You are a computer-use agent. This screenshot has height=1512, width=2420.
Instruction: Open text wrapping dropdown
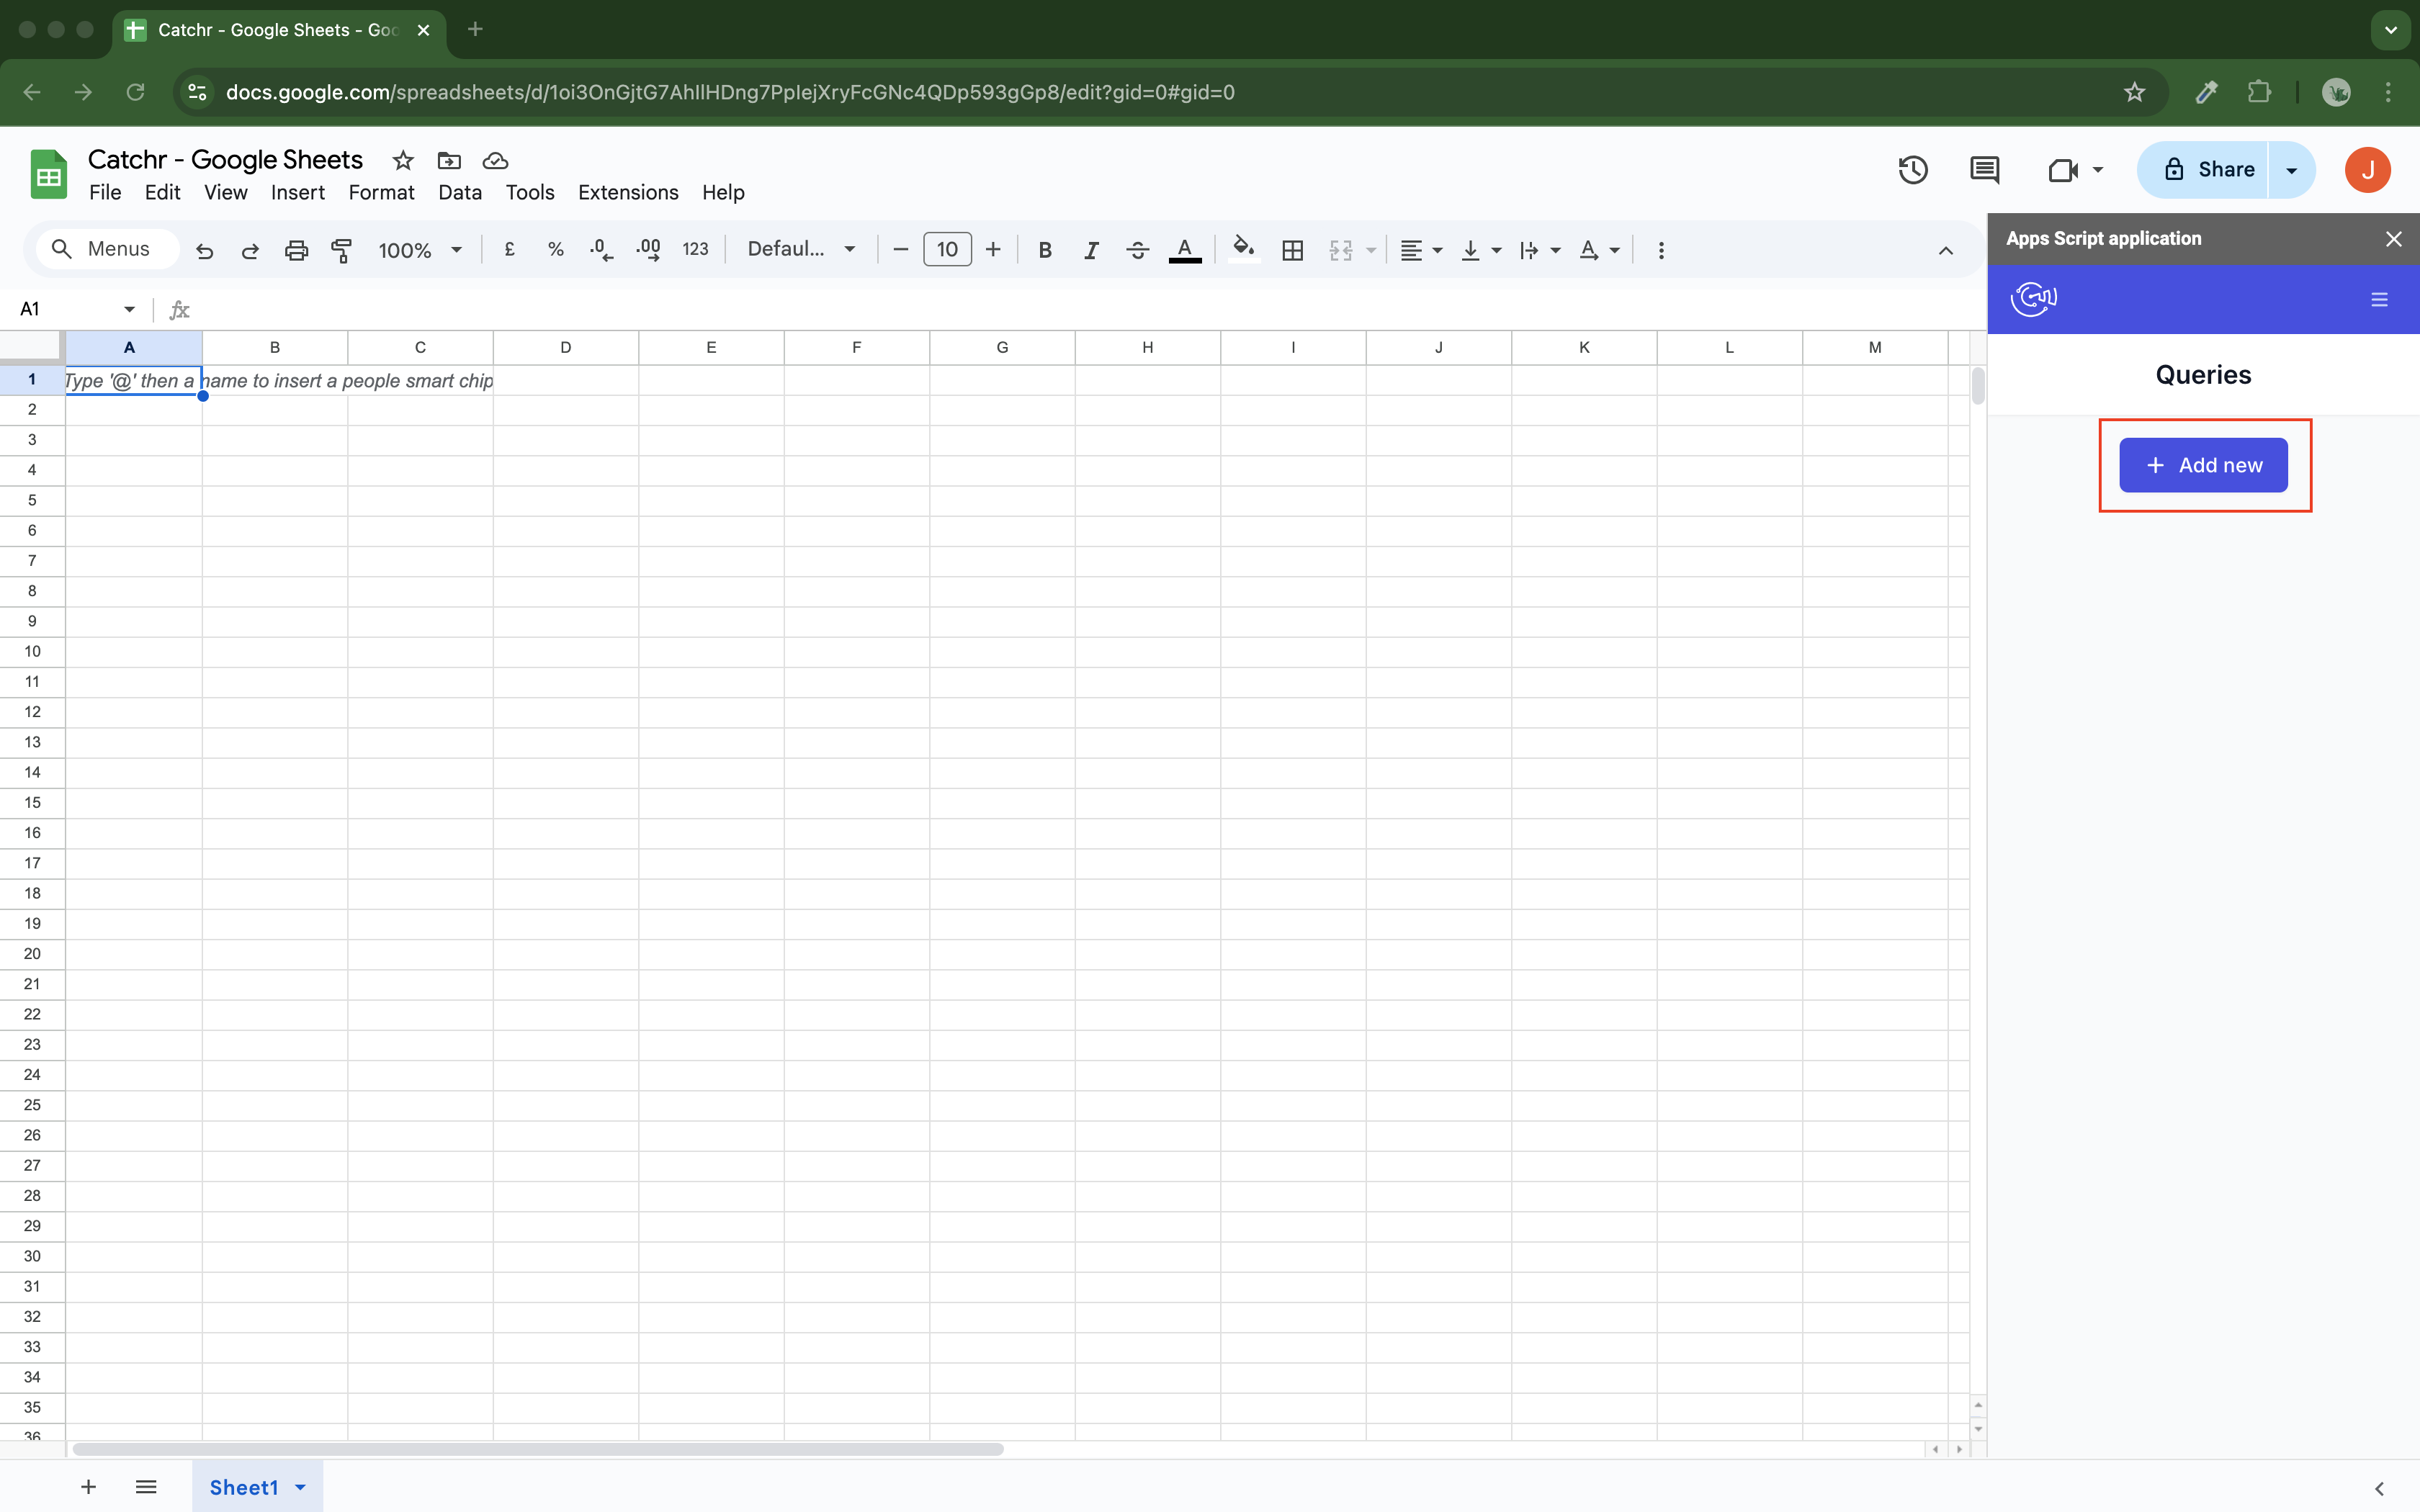pyautogui.click(x=1540, y=250)
